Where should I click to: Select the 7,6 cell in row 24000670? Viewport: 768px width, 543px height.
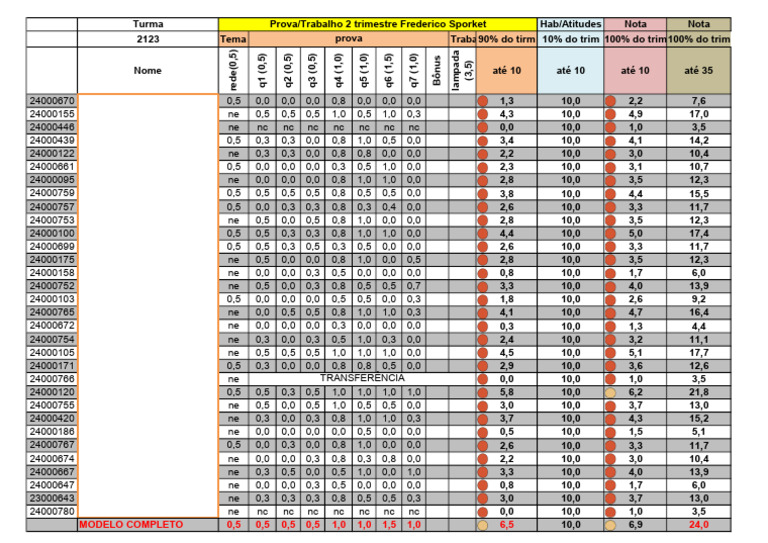coord(698,101)
